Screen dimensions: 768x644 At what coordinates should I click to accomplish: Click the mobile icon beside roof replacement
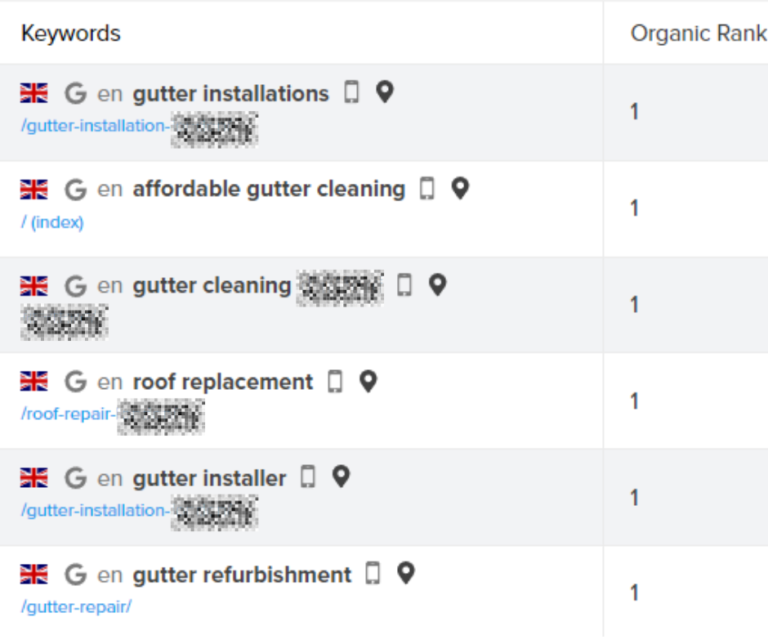click(x=336, y=381)
